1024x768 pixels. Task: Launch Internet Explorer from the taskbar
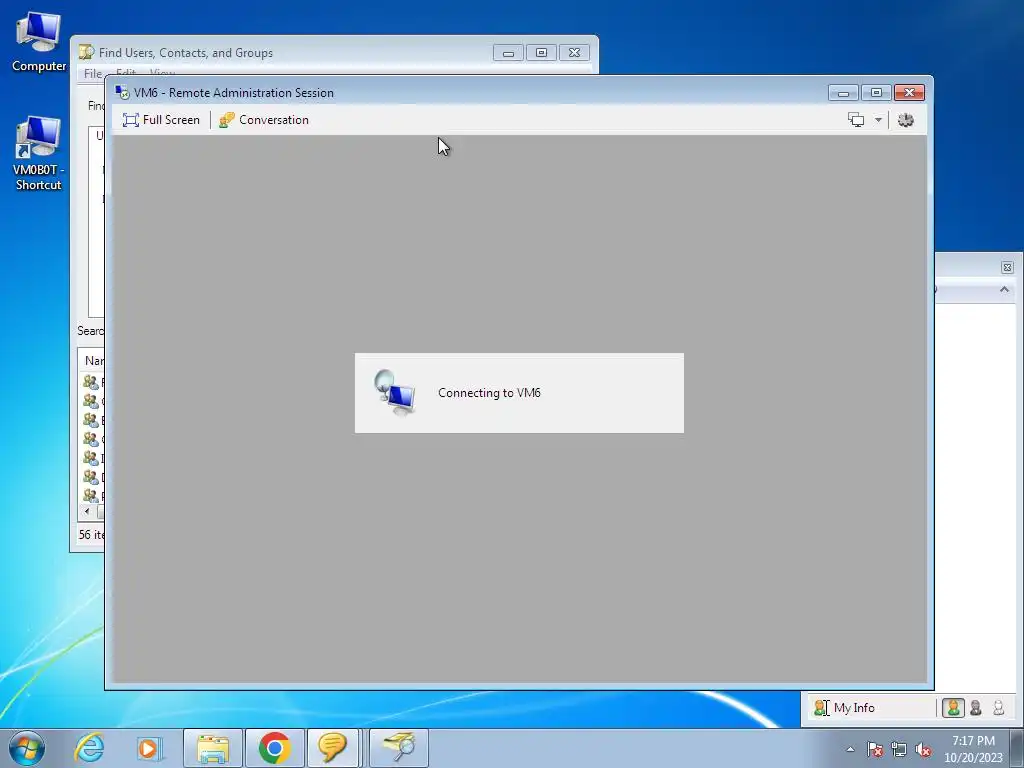(89, 748)
